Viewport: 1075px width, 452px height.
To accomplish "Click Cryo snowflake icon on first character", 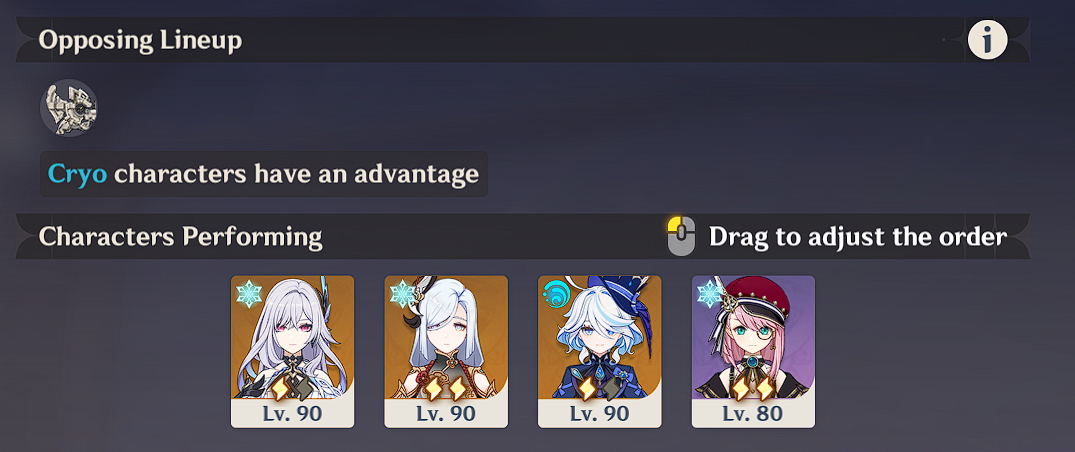I will tap(250, 294).
